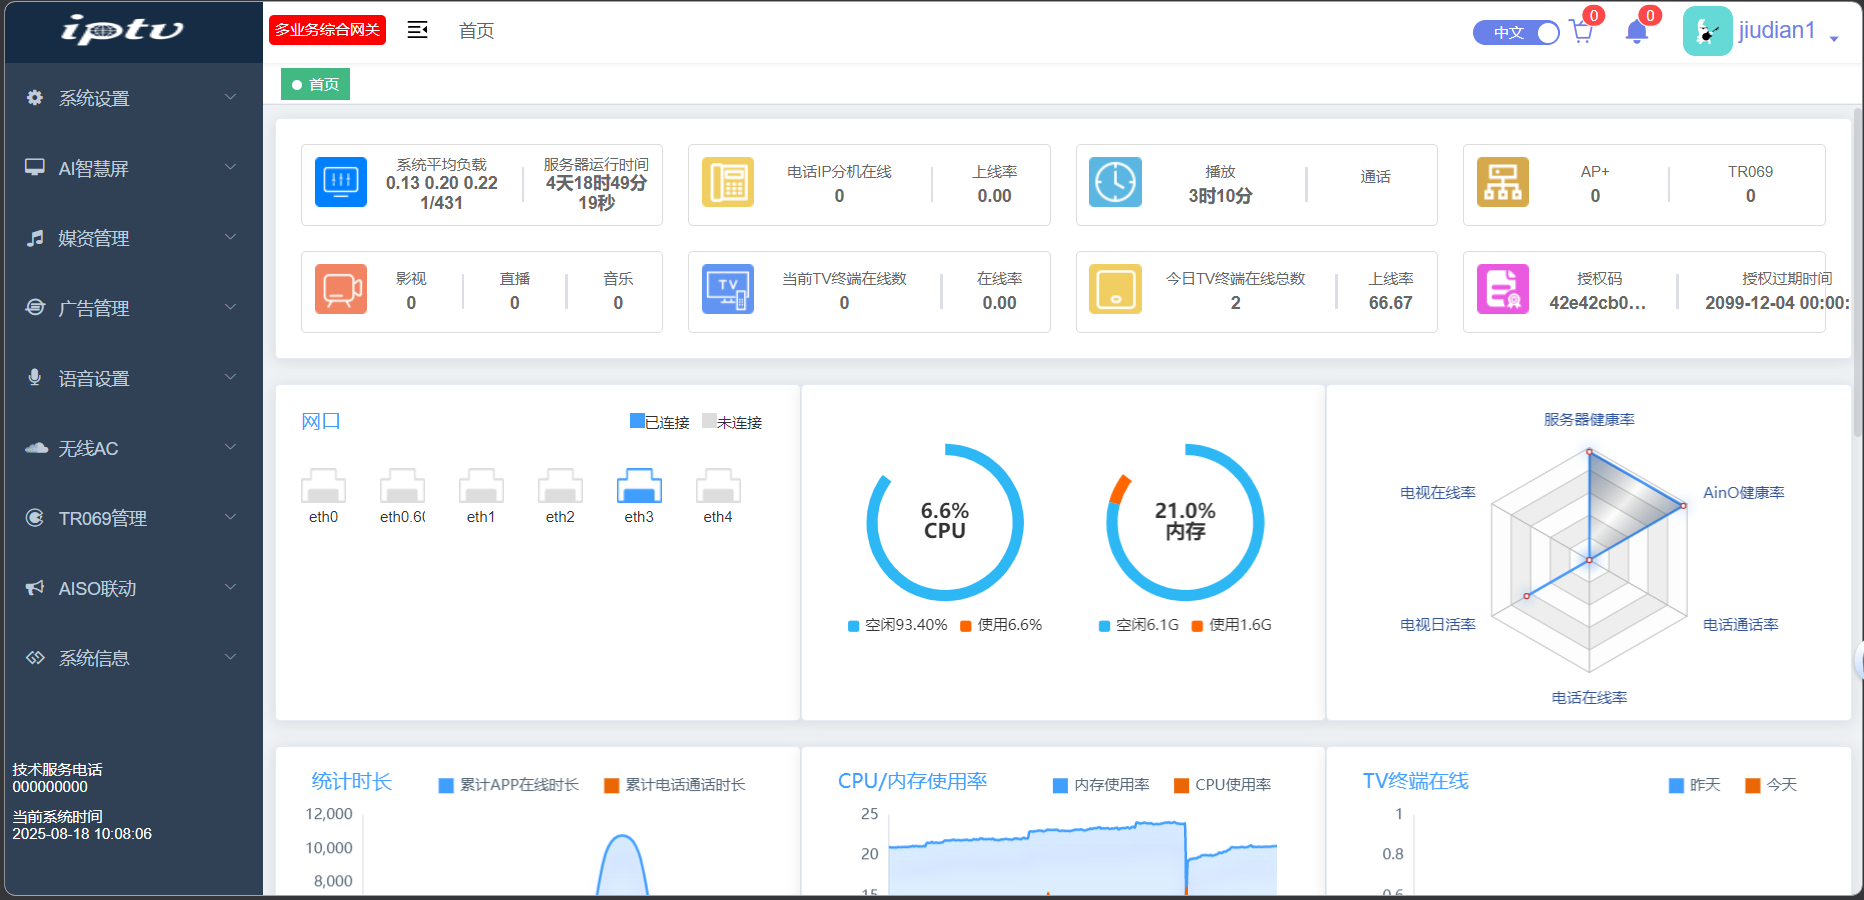Open the TR069管理 menu item
The width and height of the screenshot is (1864, 900).
(x=132, y=518)
